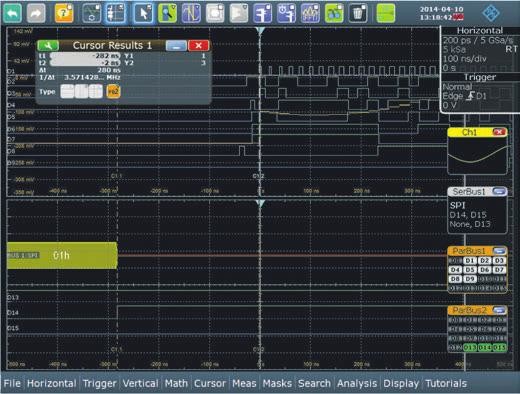This screenshot has width=520, height=394.
Task: Click the green binoculars Search icon
Action: tap(334, 13)
